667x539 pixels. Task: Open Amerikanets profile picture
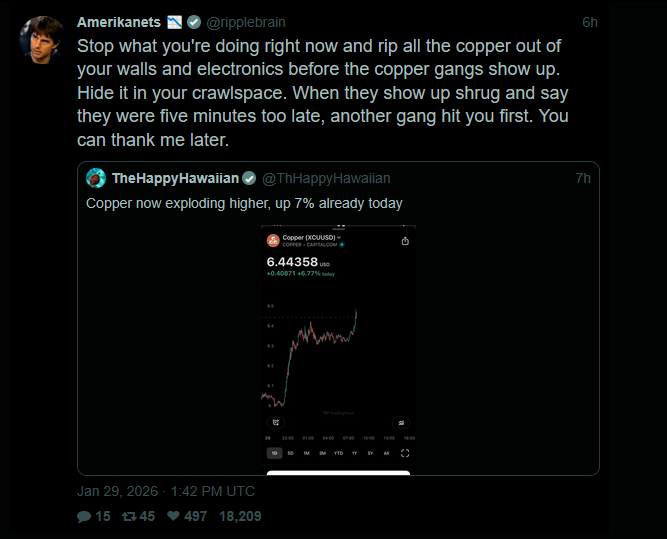click(43, 39)
